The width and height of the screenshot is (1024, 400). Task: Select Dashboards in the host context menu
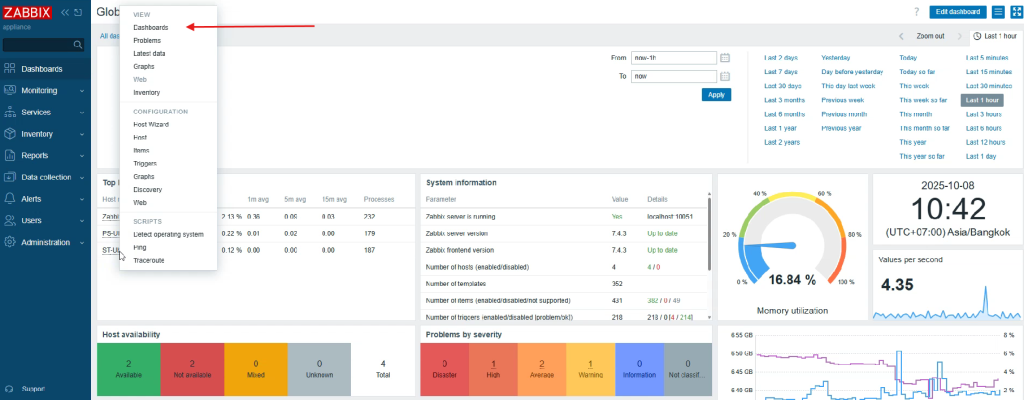point(150,27)
